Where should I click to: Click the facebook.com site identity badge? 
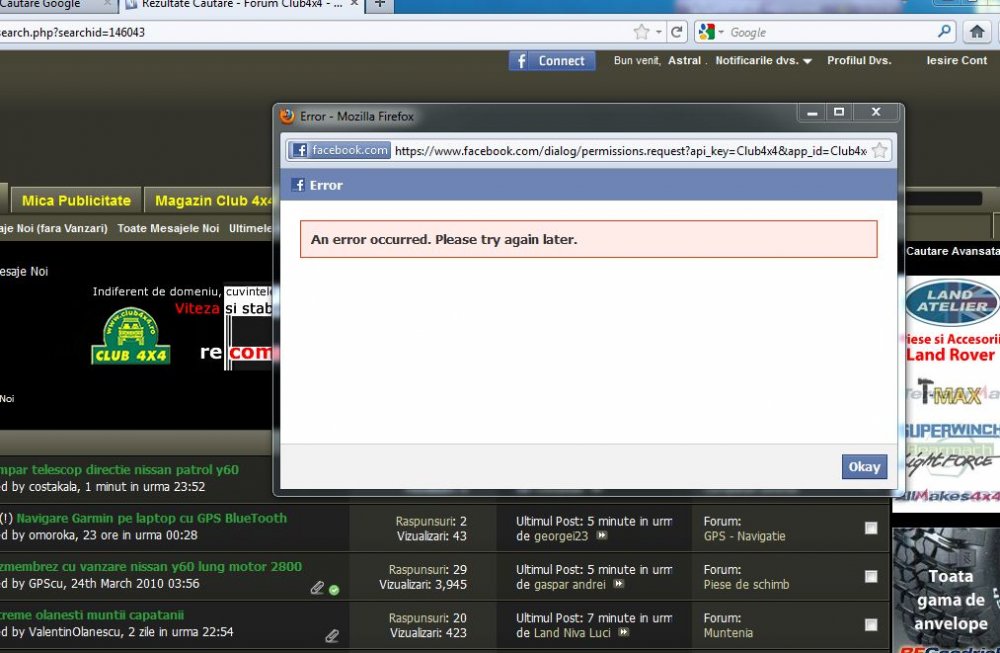(x=339, y=151)
